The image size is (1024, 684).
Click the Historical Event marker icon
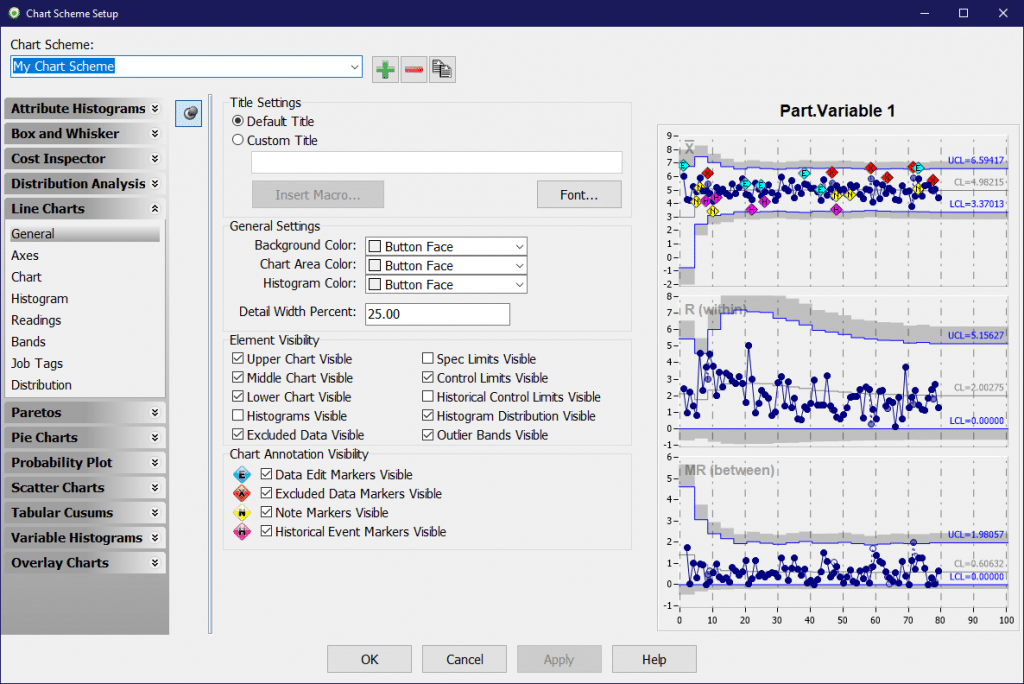[x=241, y=532]
